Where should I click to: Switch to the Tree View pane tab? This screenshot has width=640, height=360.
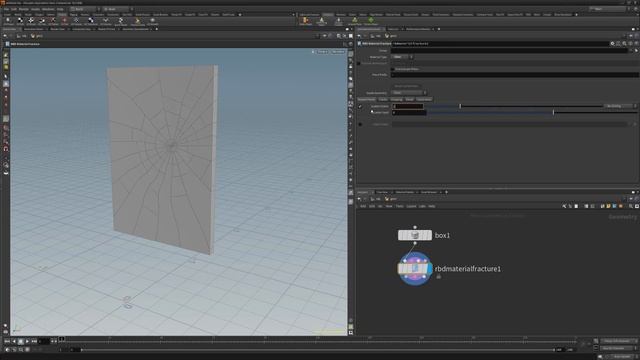tap(382, 192)
